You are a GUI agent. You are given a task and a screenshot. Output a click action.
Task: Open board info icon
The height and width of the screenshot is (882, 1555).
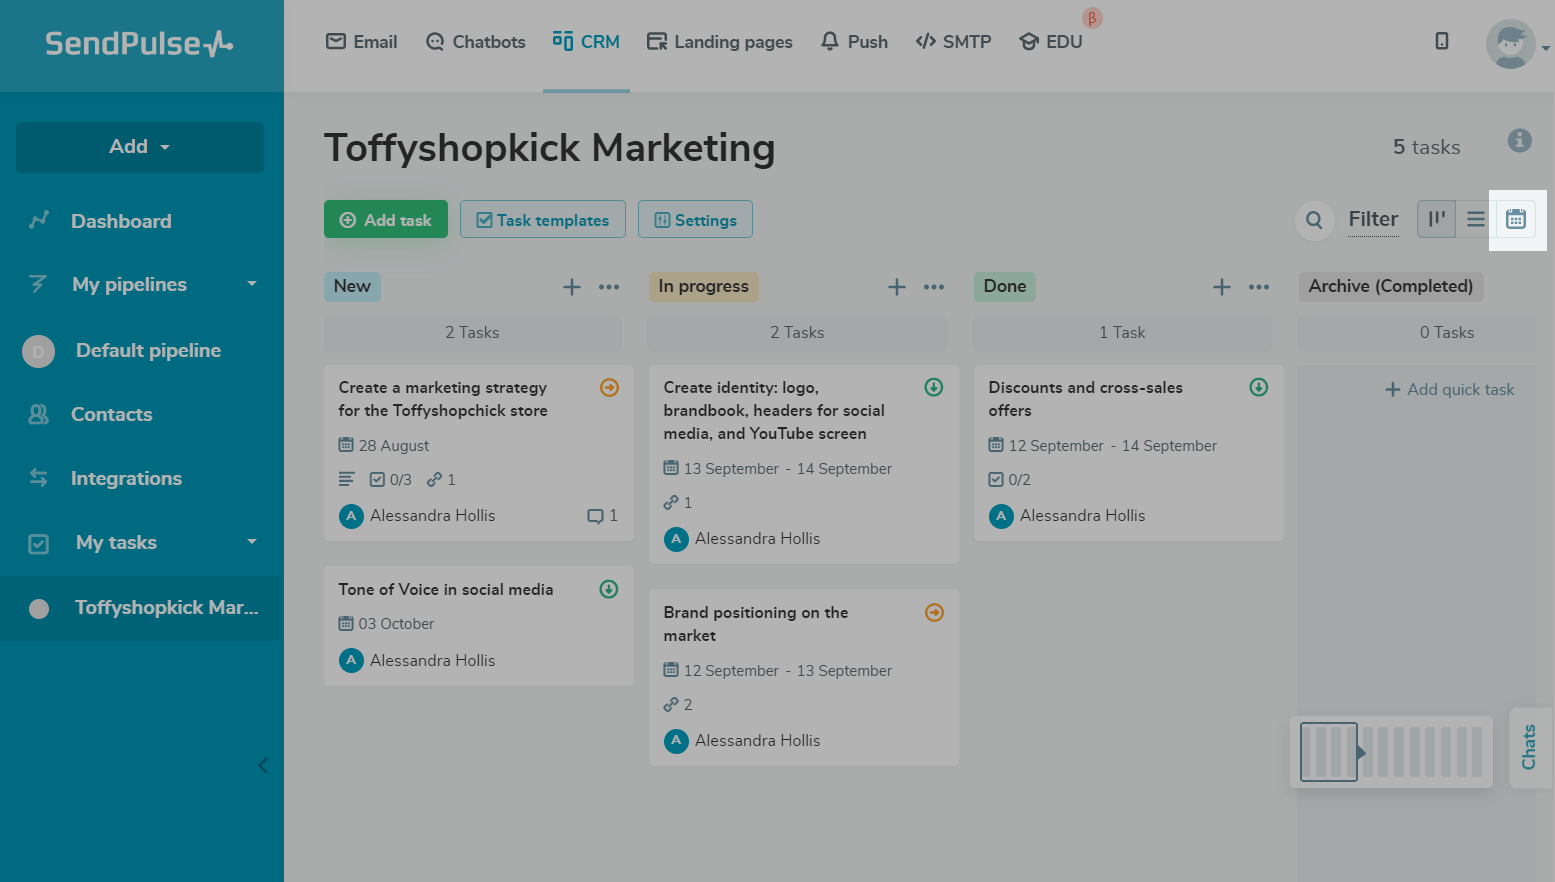click(x=1519, y=141)
